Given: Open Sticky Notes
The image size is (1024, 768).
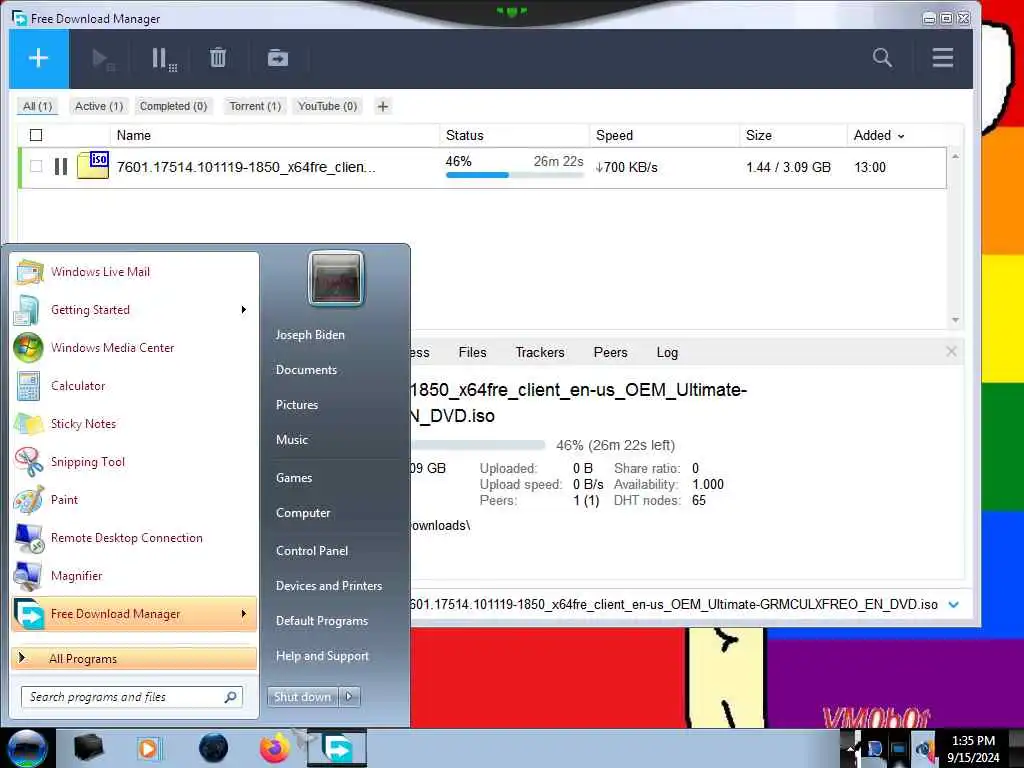Looking at the screenshot, I should (134, 424).
